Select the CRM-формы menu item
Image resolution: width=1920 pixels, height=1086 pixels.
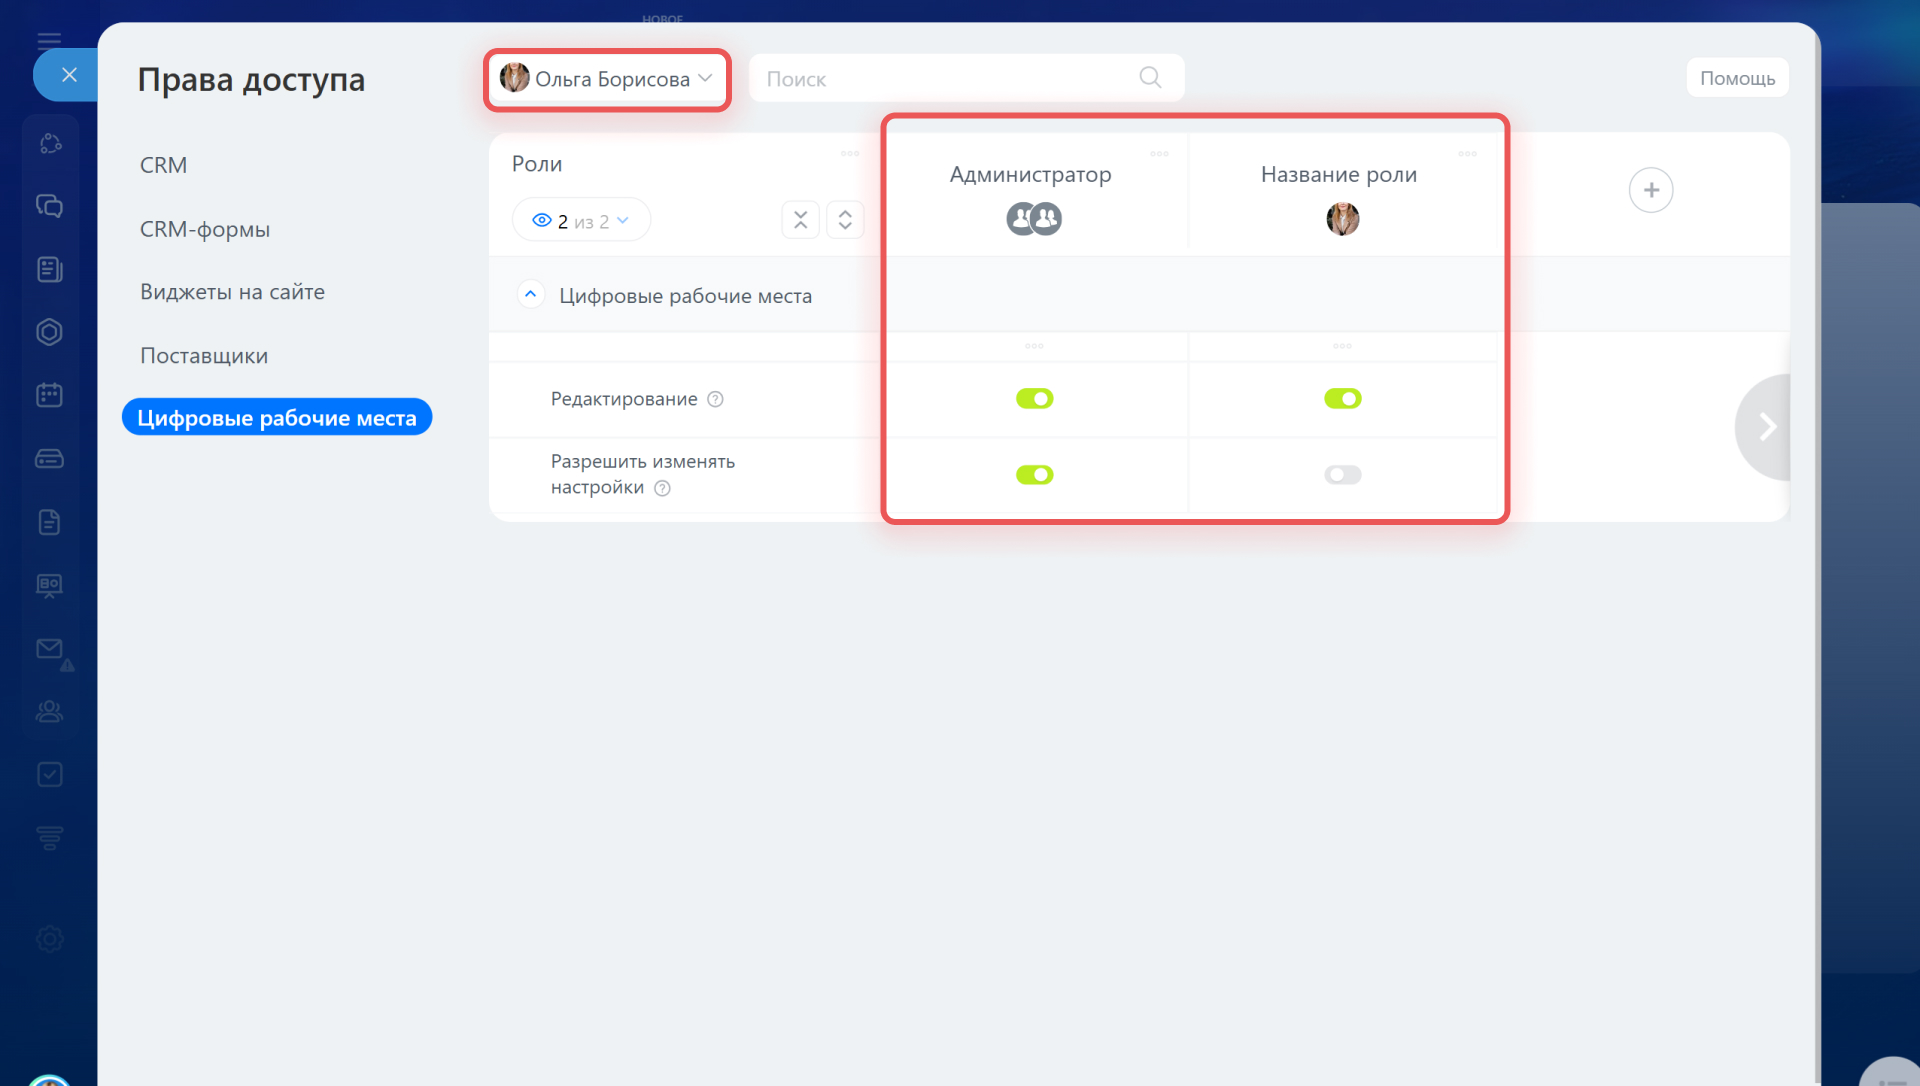[x=205, y=229]
